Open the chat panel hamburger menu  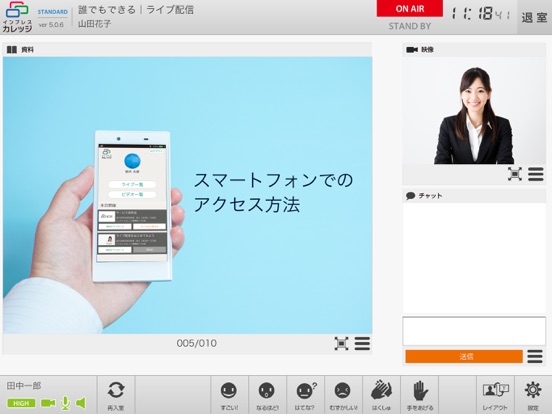coord(535,356)
